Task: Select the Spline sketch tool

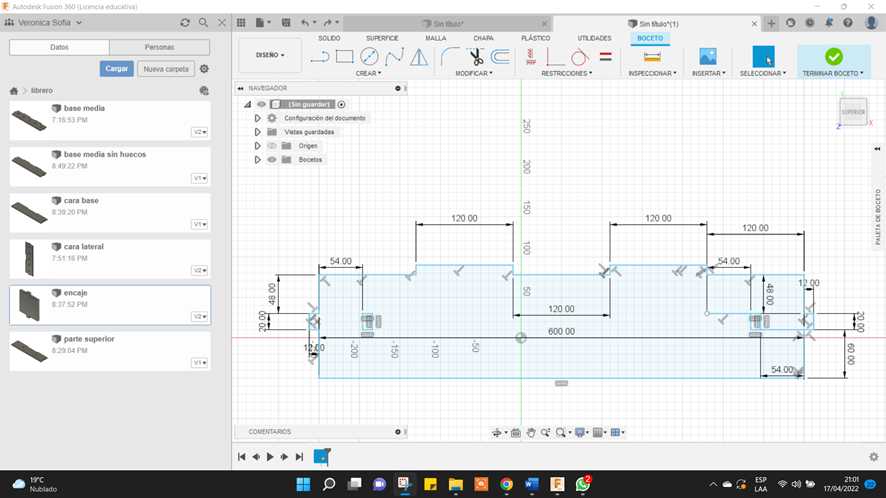Action: point(394,57)
